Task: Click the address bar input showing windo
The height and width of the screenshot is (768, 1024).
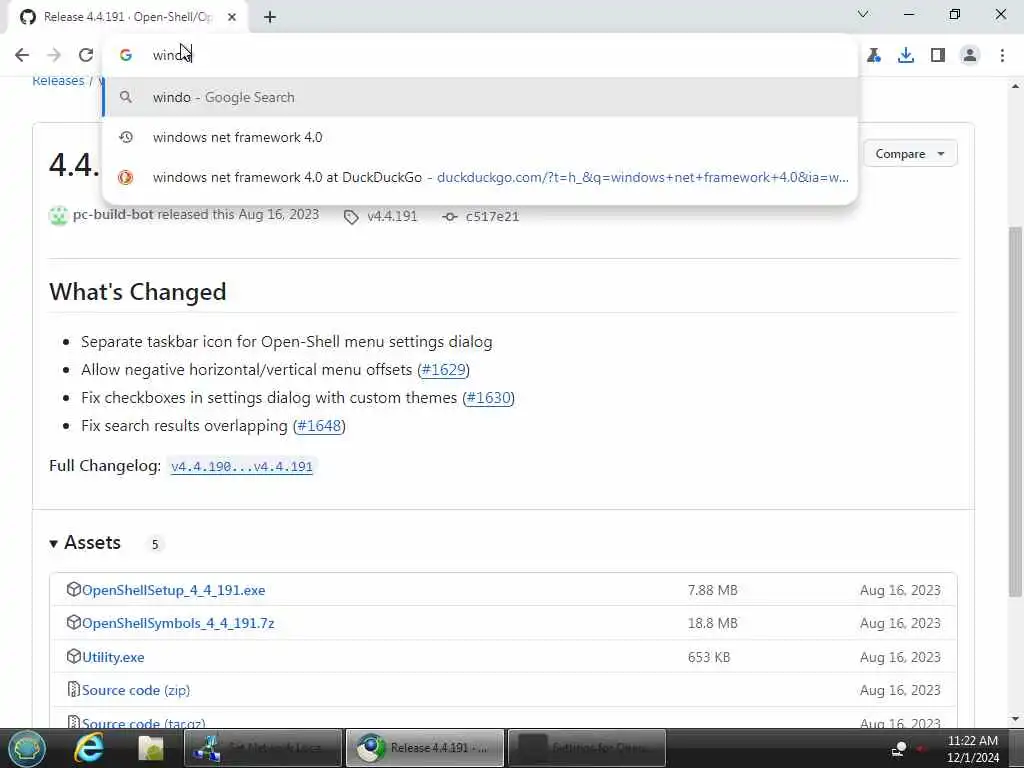Action: tap(480, 55)
